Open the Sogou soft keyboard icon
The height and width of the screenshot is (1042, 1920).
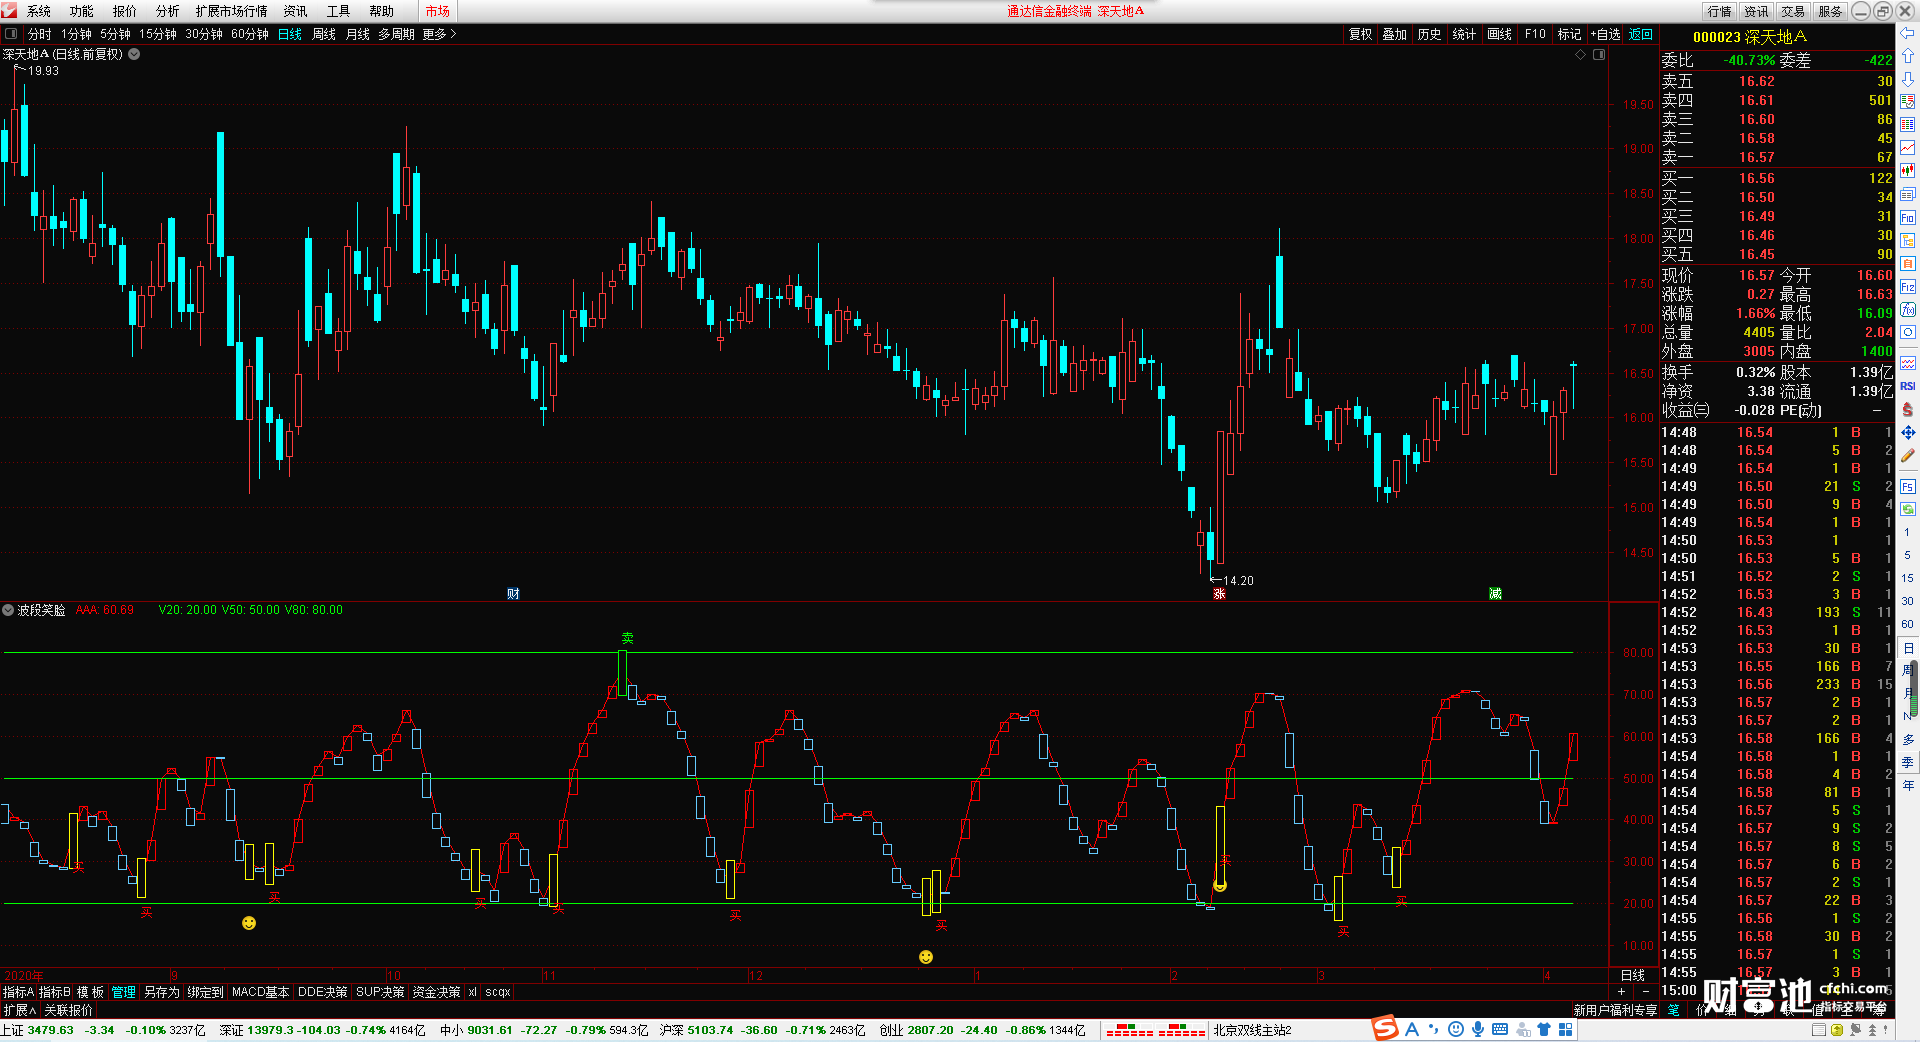tap(1500, 1029)
